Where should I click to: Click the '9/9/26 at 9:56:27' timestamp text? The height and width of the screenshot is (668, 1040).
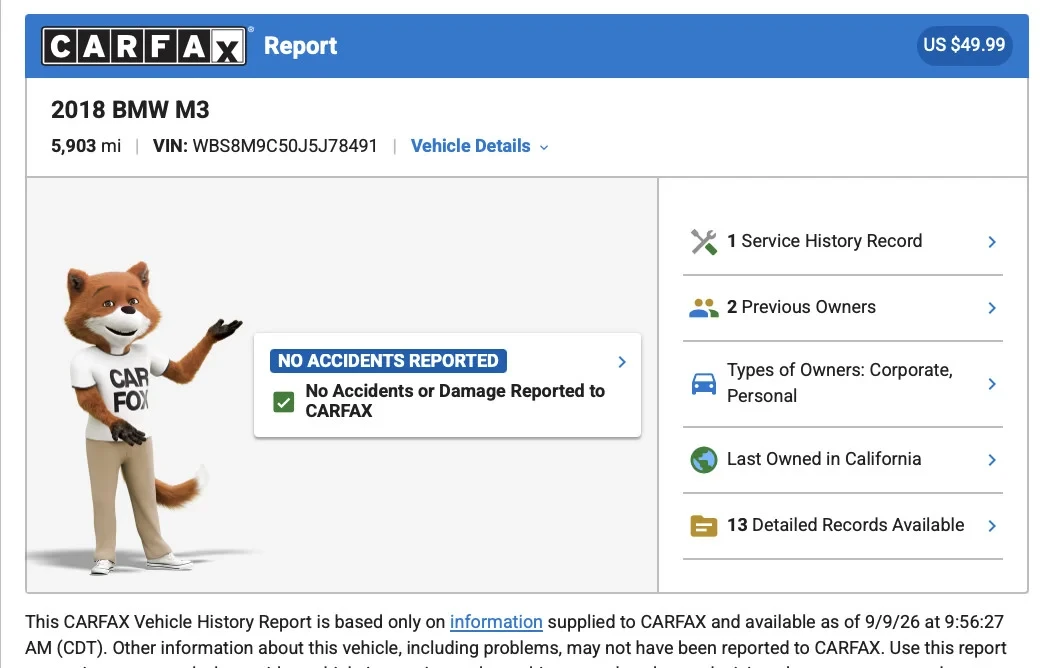[934, 622]
